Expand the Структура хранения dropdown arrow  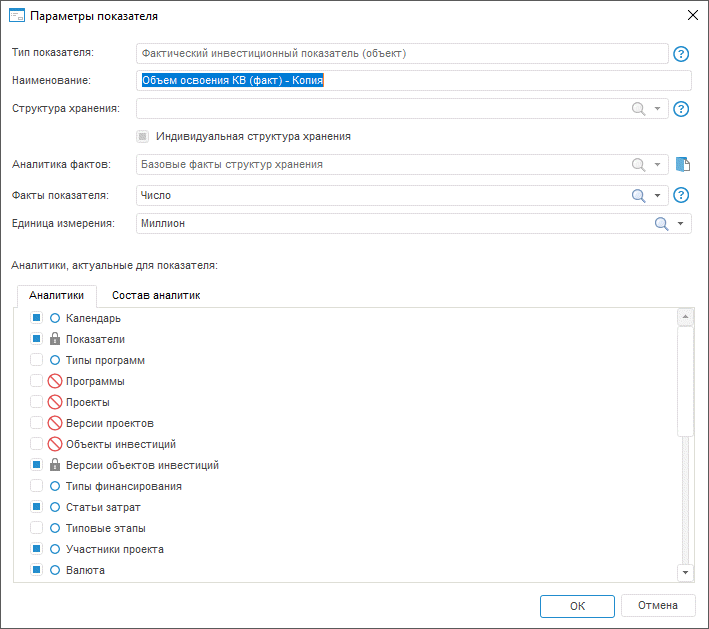[658, 109]
